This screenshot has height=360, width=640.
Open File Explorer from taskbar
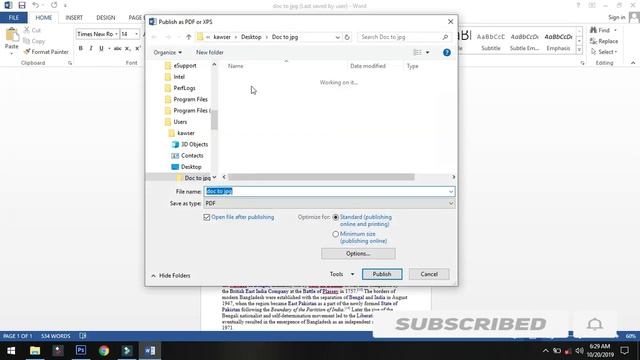pyautogui.click(x=35, y=351)
